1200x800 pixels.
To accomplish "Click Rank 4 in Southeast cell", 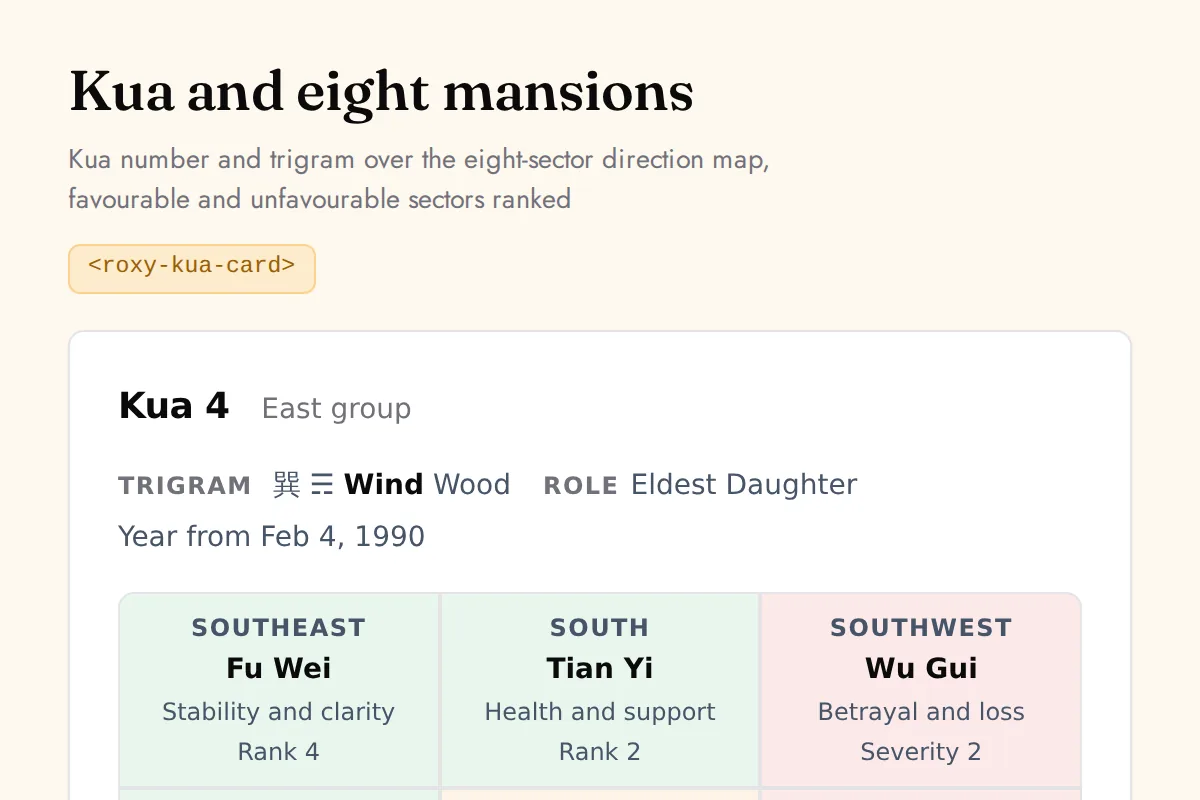I will click(279, 752).
